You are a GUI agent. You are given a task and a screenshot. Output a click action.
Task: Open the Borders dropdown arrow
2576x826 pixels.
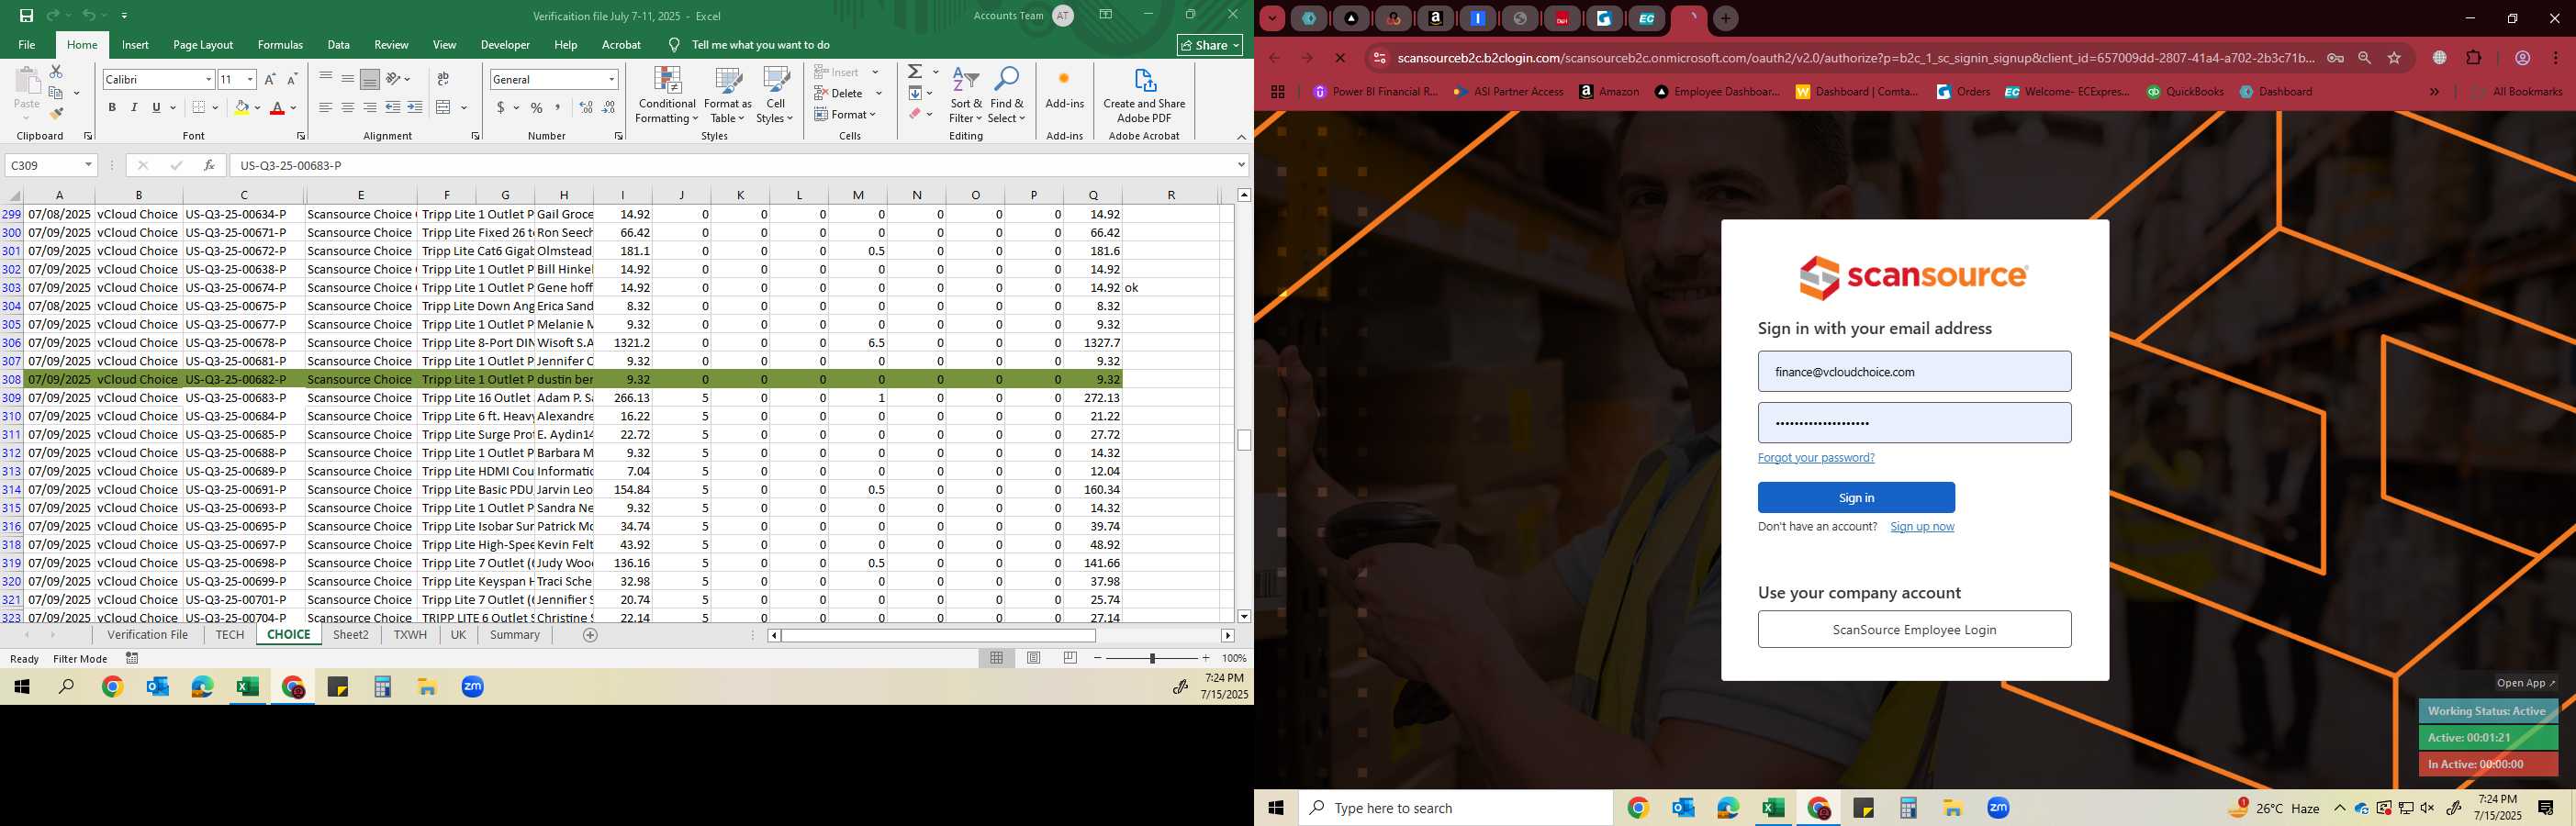click(x=216, y=107)
